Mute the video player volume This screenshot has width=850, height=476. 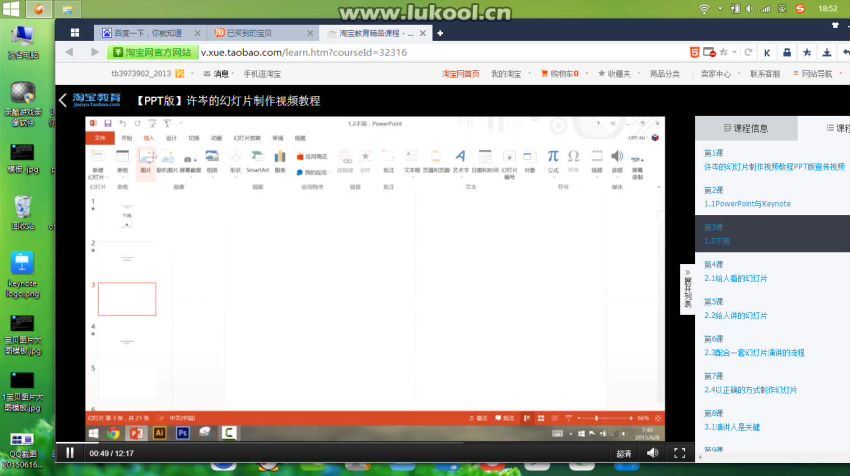pos(652,453)
